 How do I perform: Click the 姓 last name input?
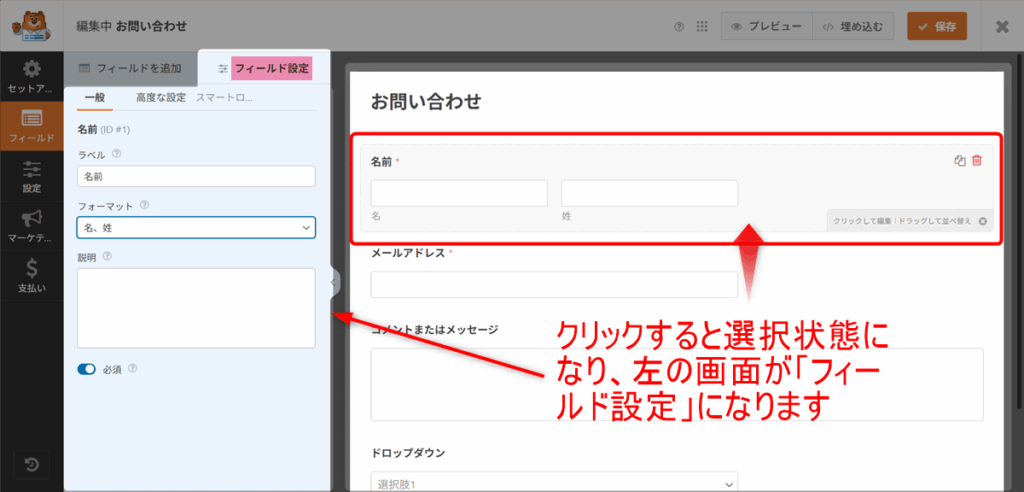click(x=650, y=193)
